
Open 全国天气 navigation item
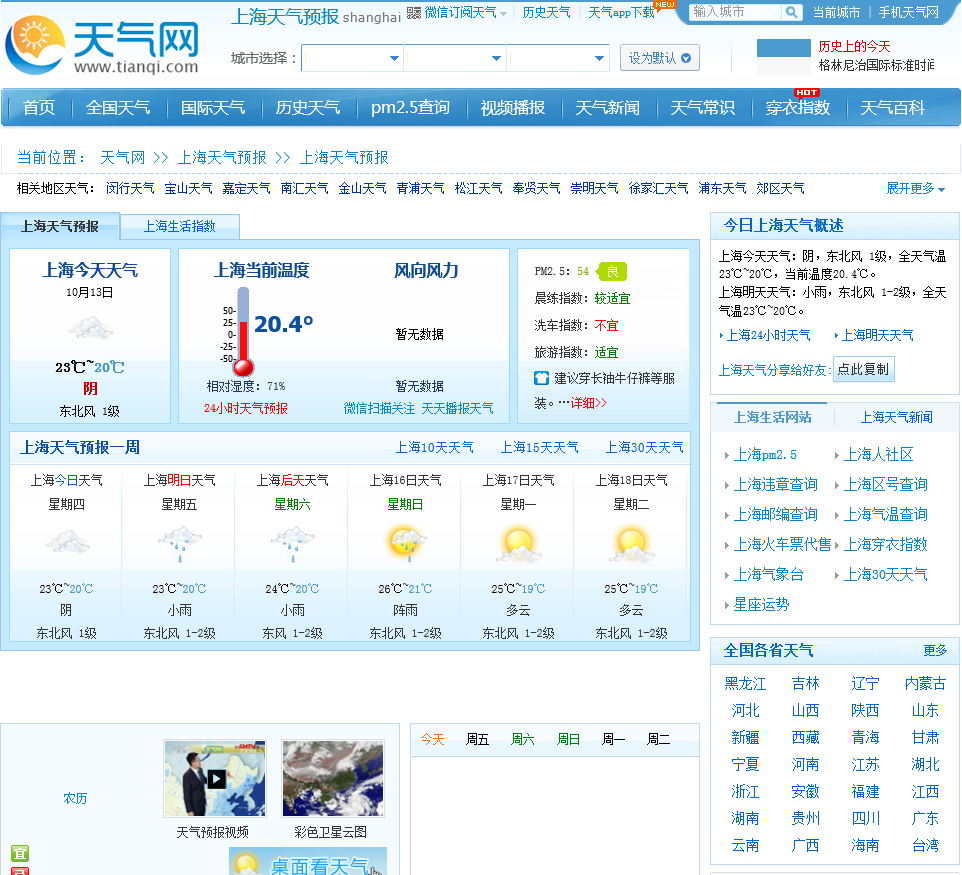118,108
